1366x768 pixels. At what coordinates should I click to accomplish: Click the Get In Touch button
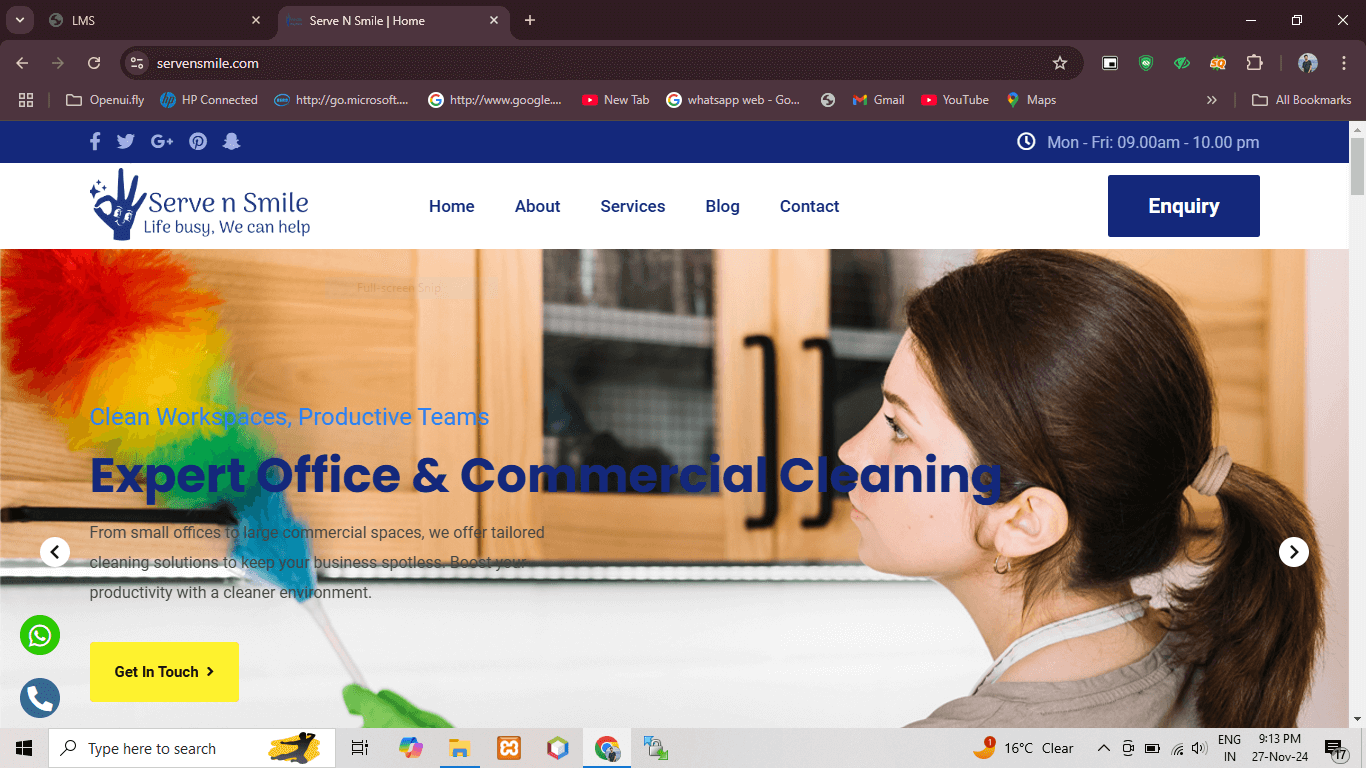tap(164, 672)
